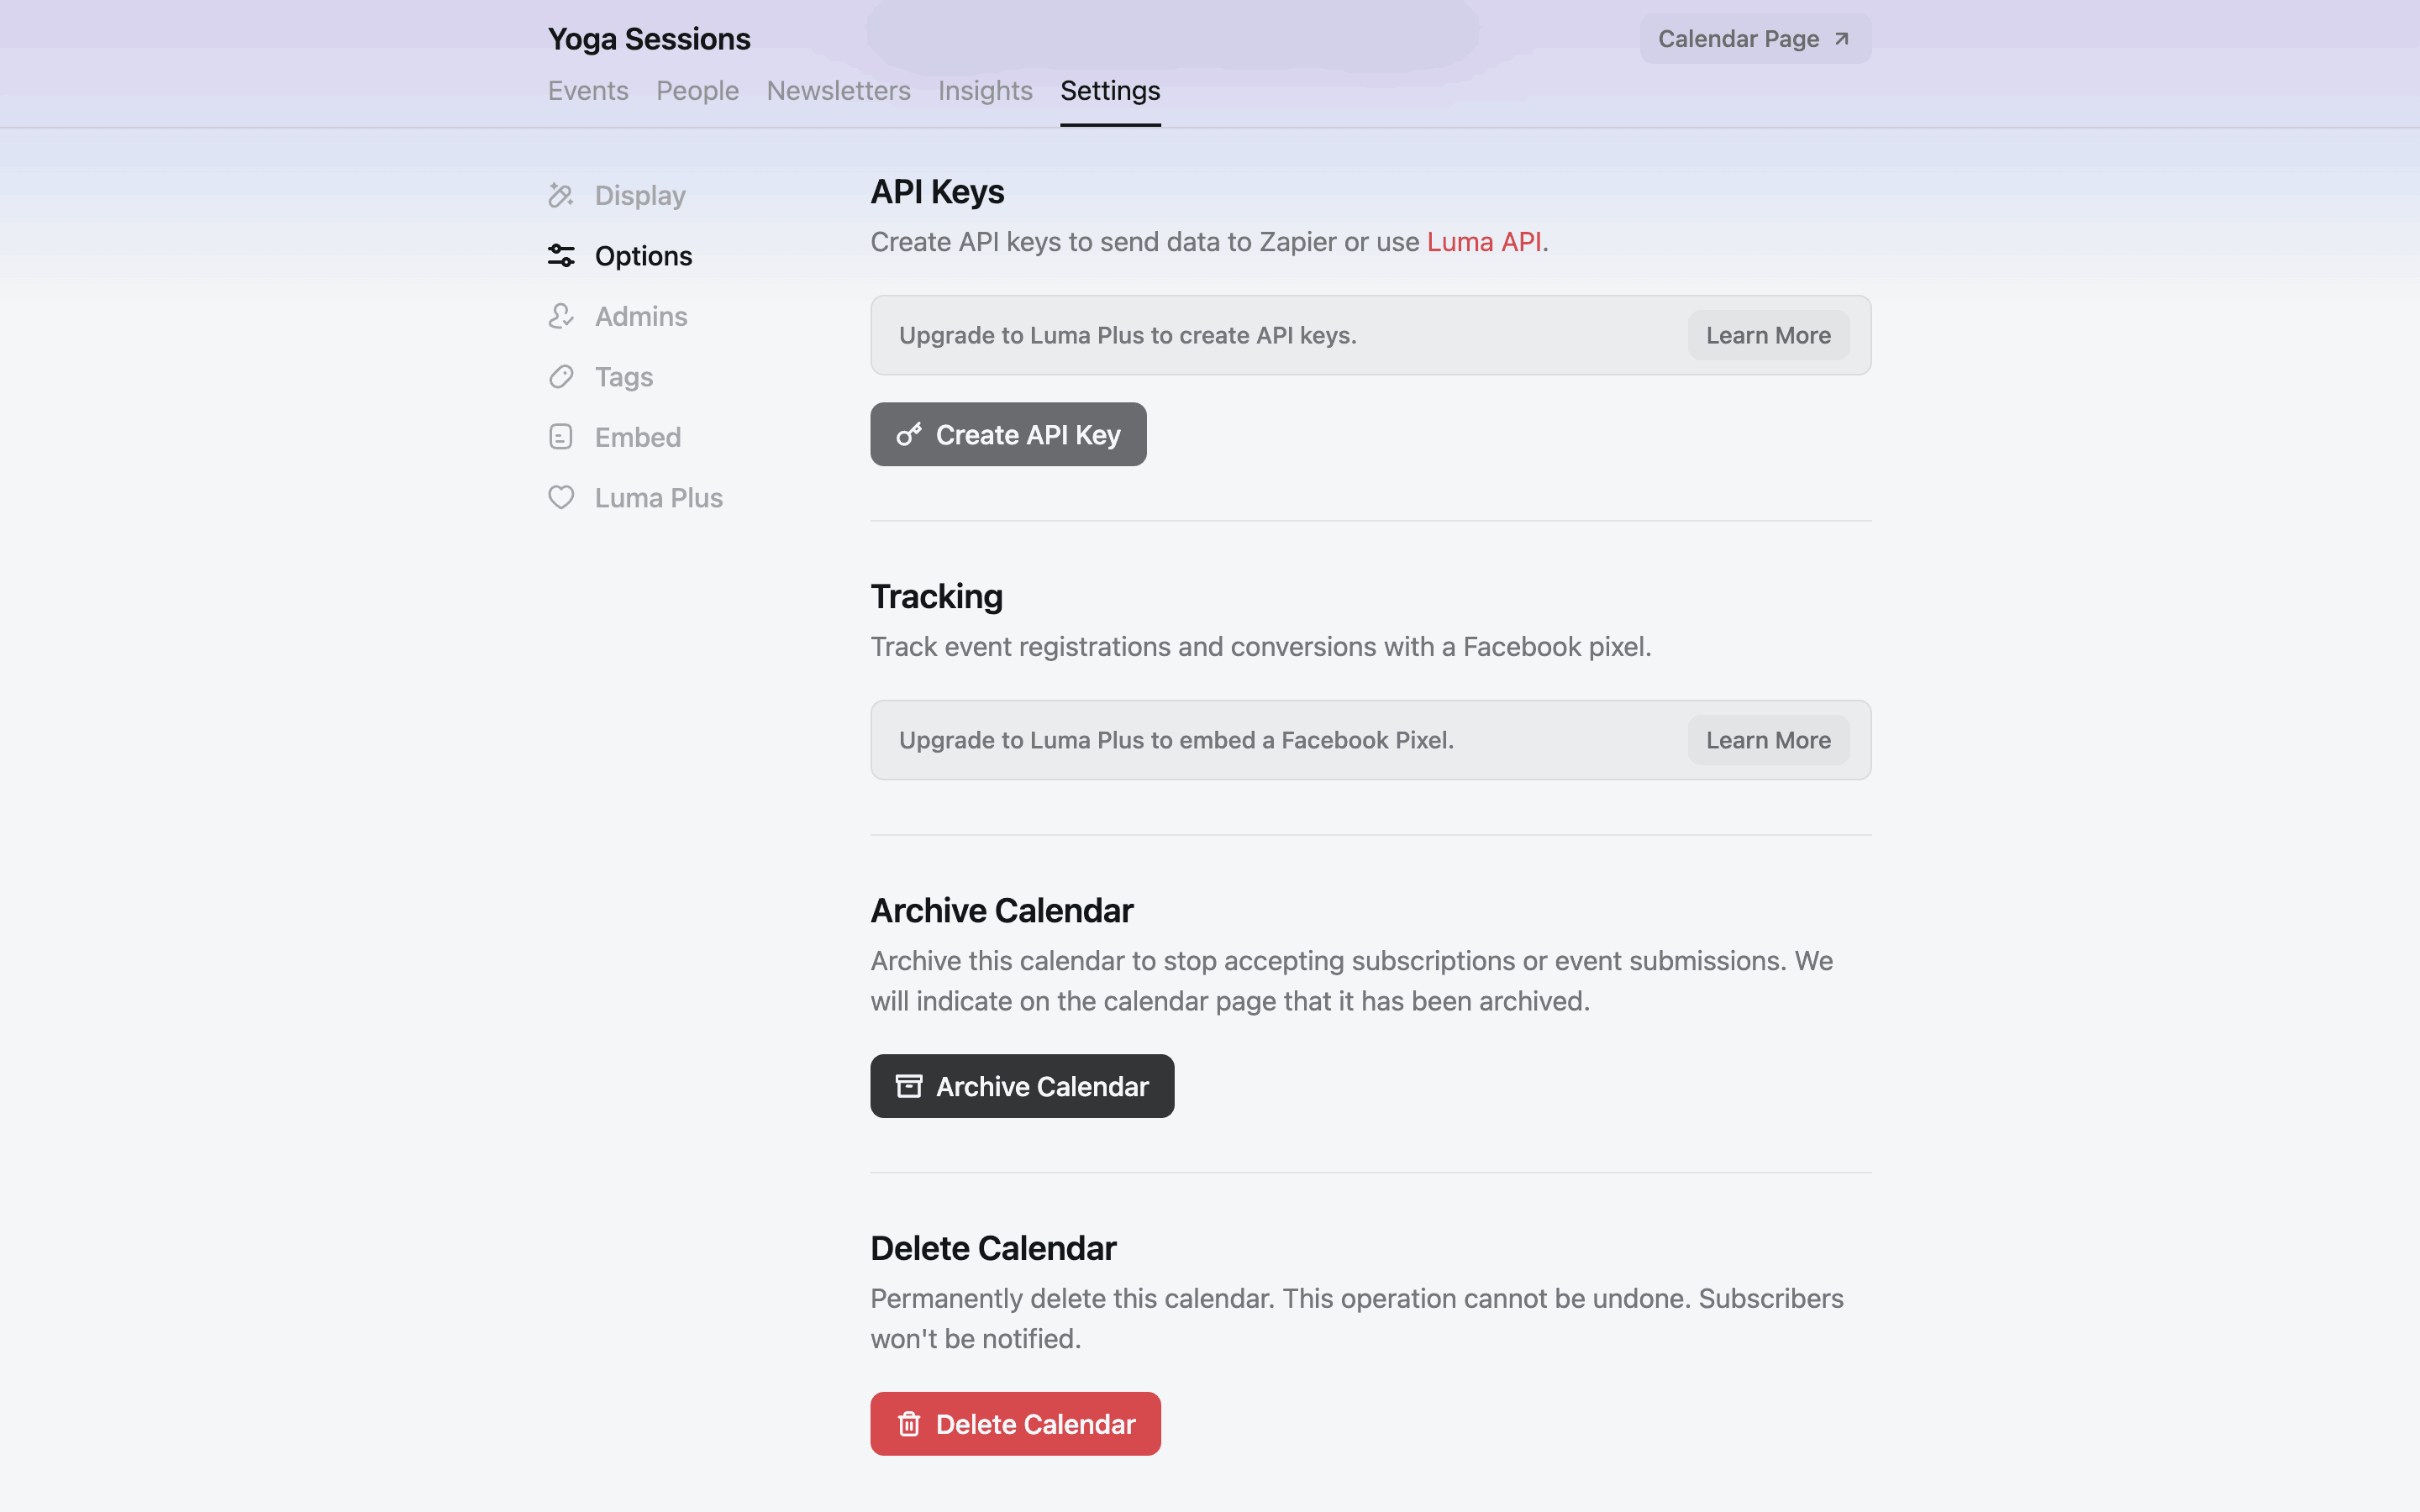Click the Admins person icon
The height and width of the screenshot is (1512, 2420).
[x=561, y=316]
